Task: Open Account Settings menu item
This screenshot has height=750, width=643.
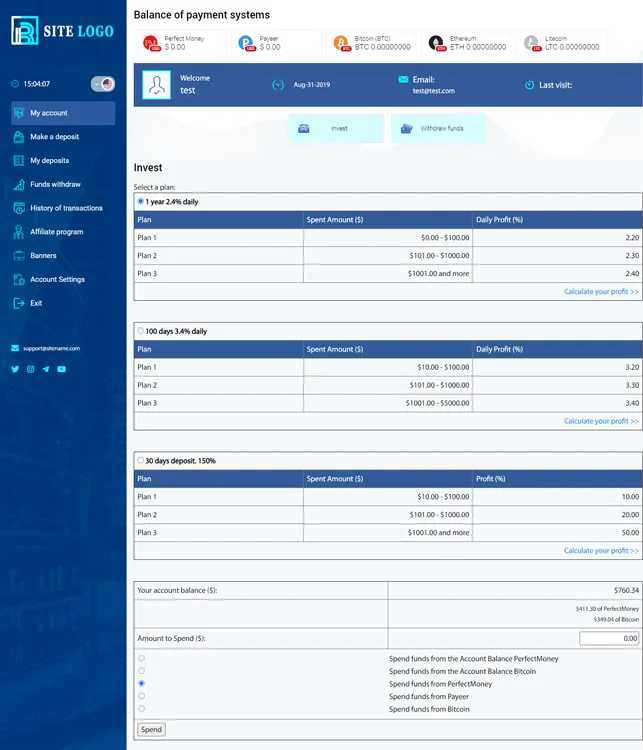Action: click(63, 279)
